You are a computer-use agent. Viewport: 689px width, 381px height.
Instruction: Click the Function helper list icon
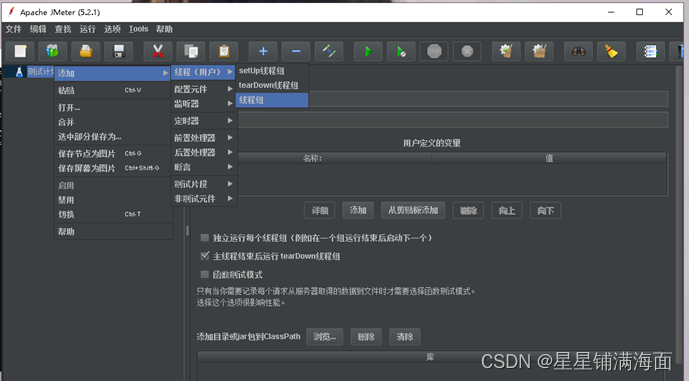(x=650, y=51)
